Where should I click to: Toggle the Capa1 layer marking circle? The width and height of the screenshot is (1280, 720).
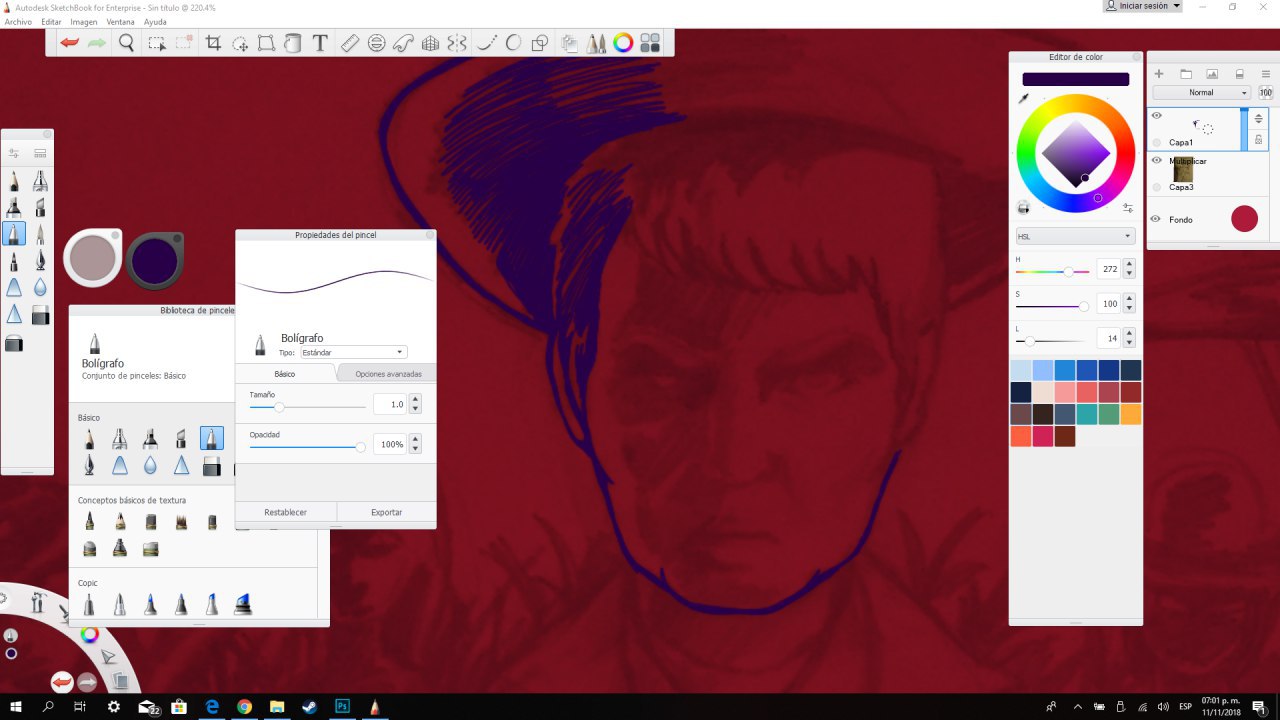[x=1157, y=143]
